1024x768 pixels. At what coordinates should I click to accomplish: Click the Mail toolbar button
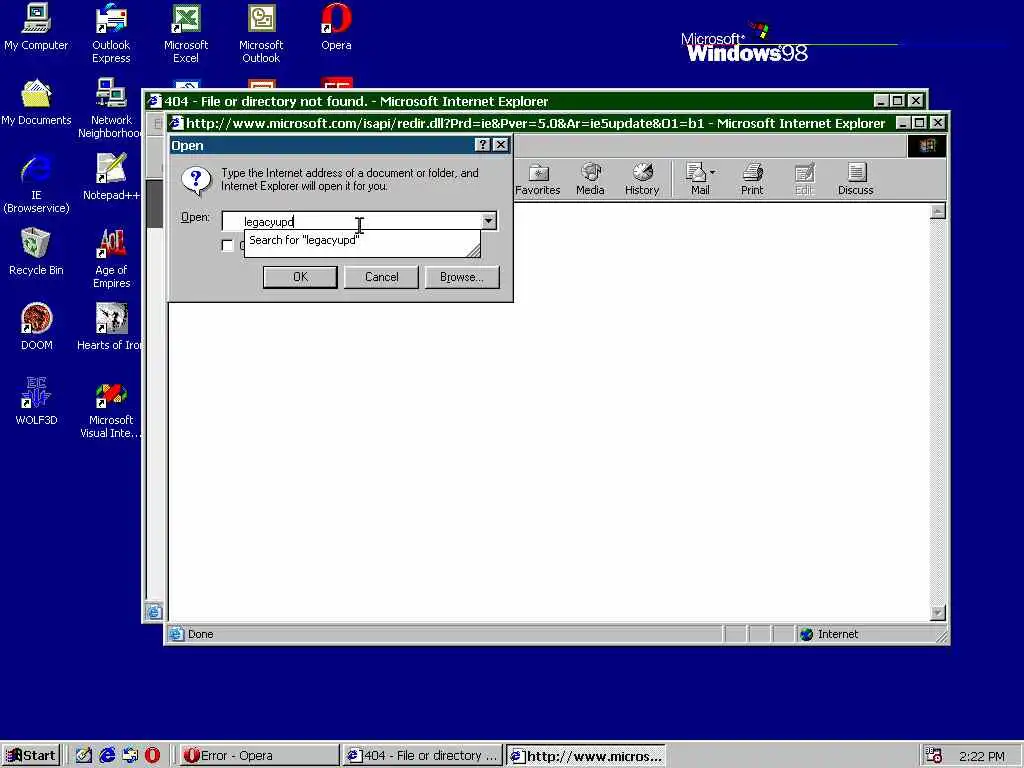point(697,179)
